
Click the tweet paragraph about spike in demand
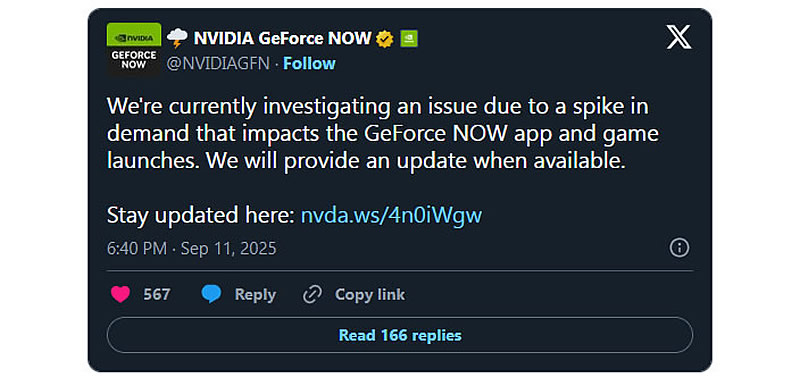pyautogui.click(x=383, y=134)
